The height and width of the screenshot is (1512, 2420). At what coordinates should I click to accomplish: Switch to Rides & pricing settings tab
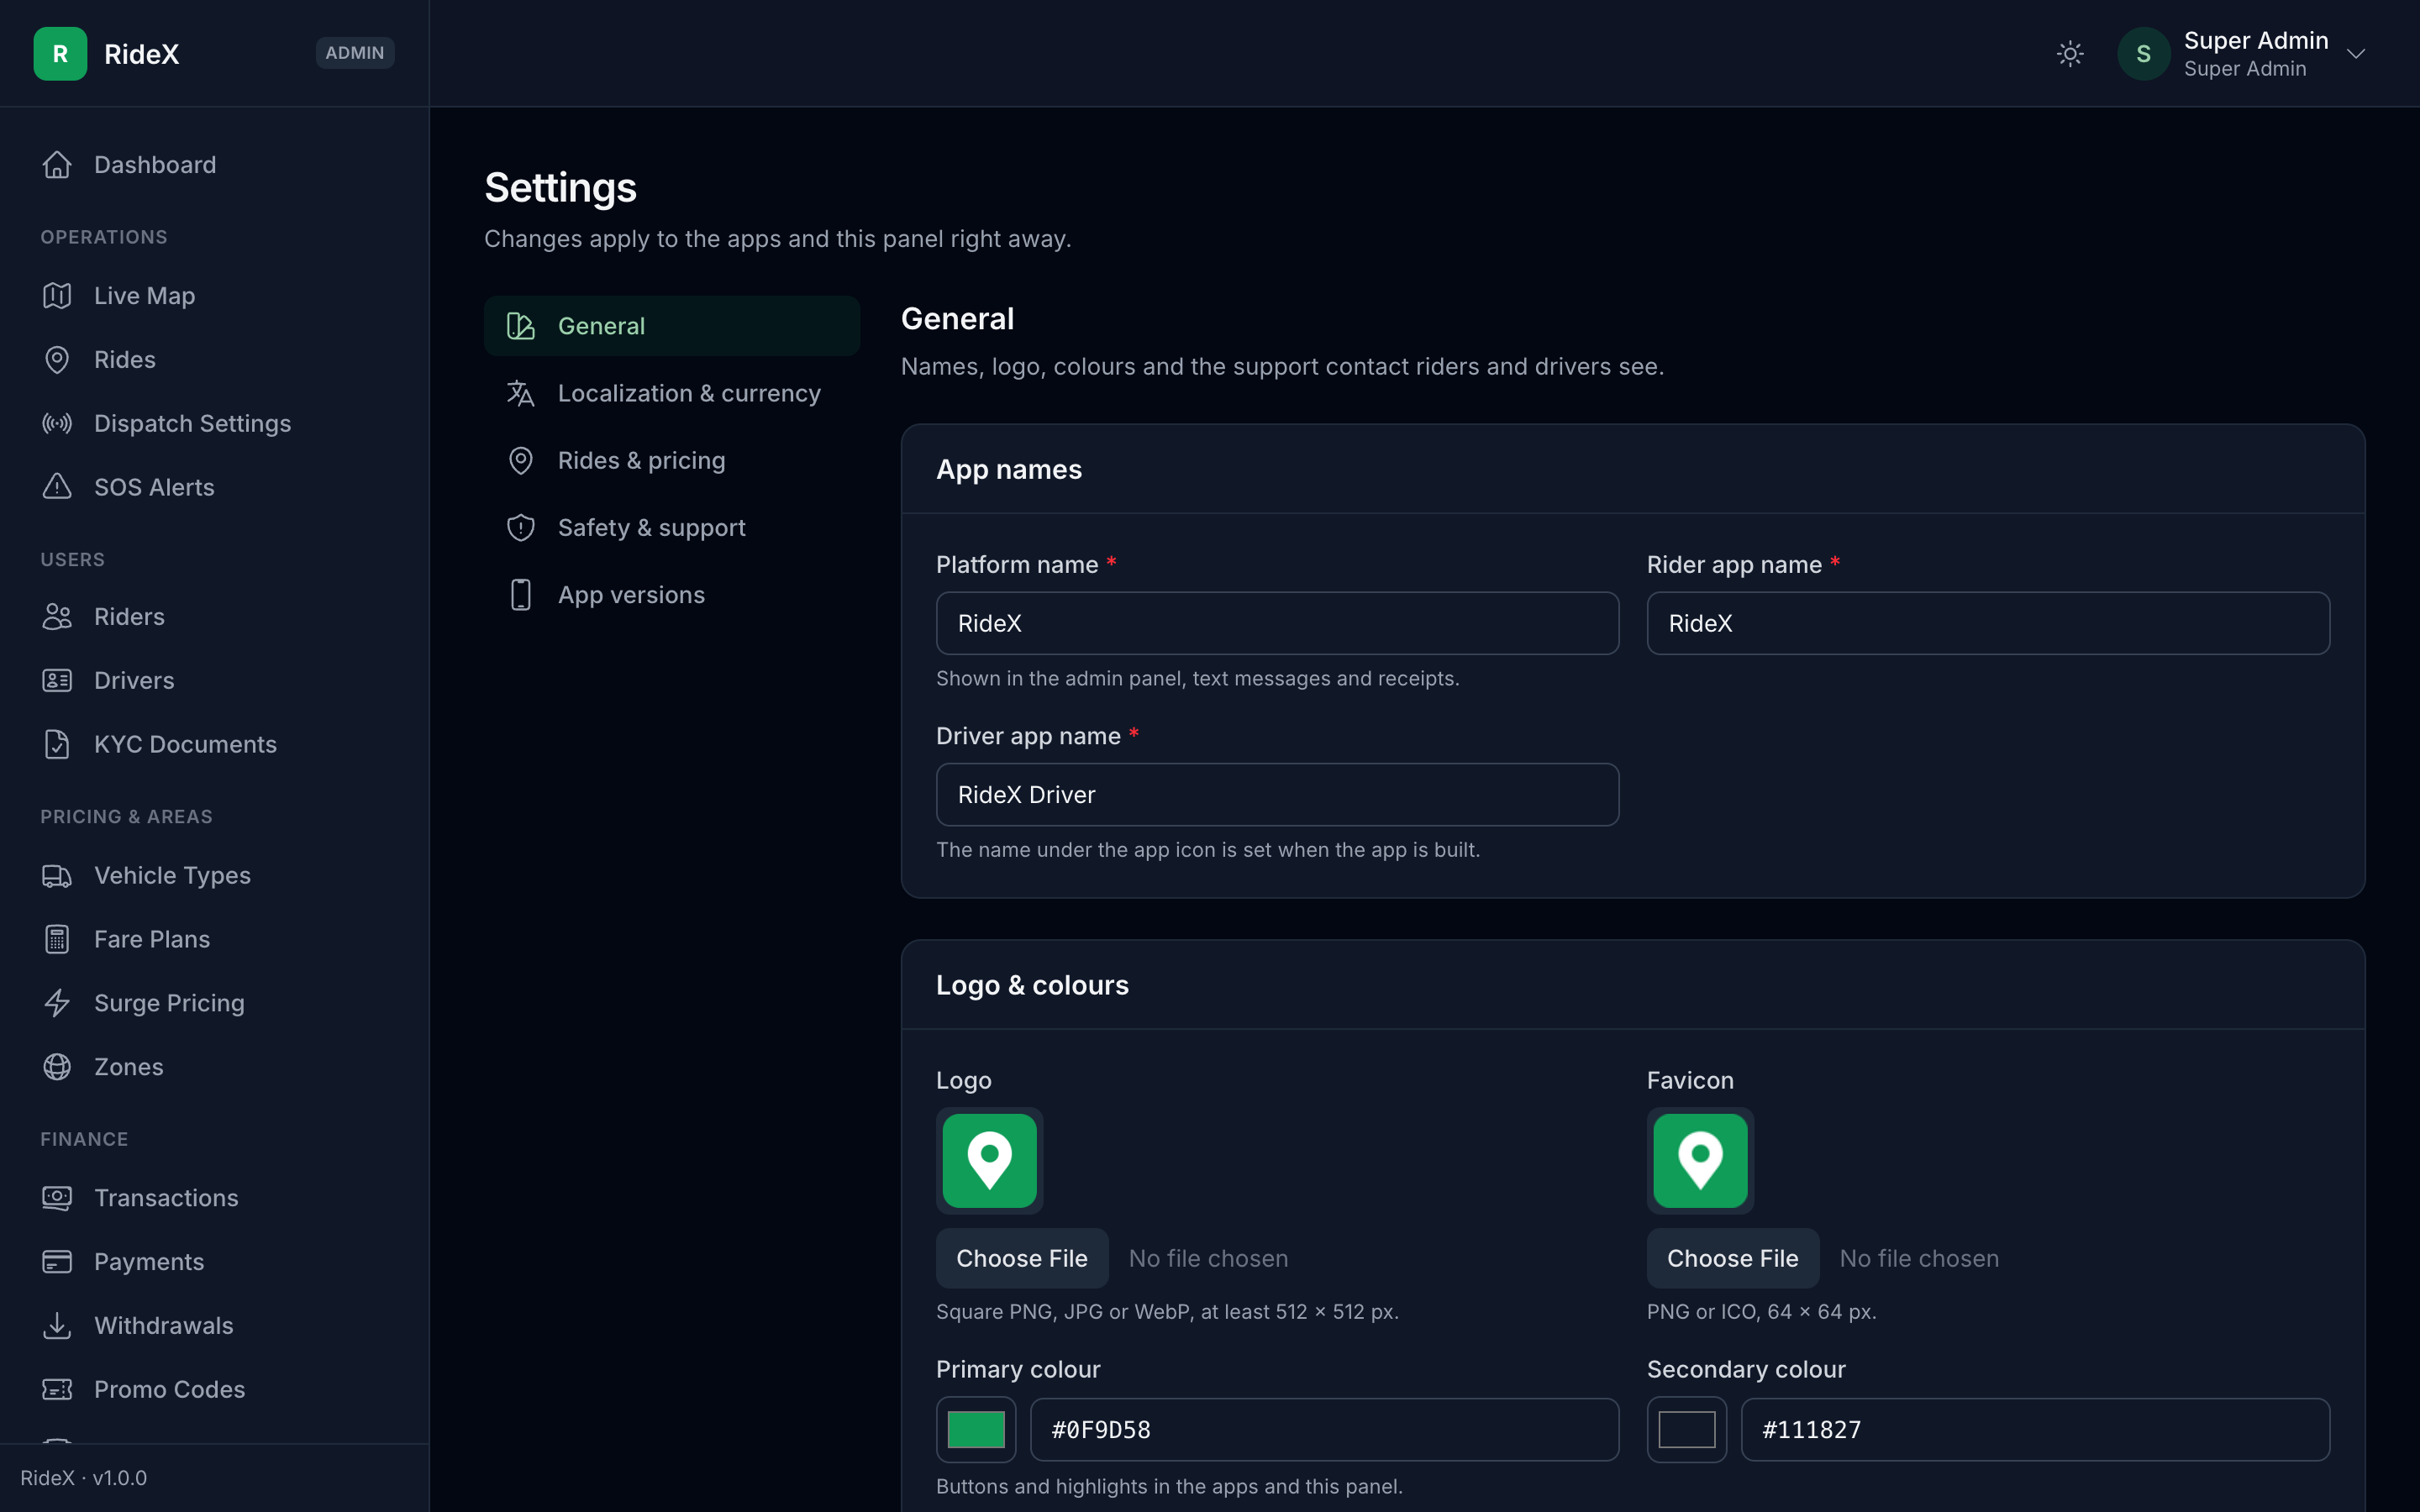click(x=672, y=460)
